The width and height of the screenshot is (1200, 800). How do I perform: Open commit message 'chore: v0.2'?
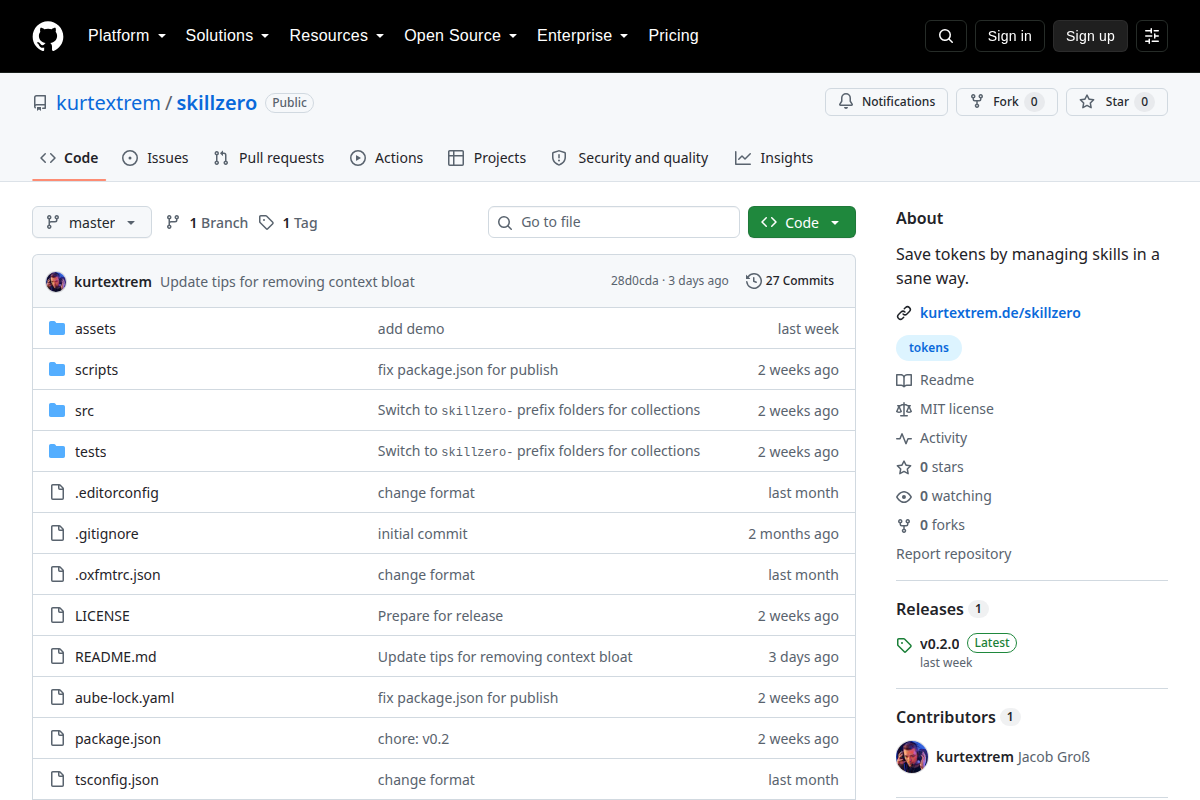tap(414, 739)
